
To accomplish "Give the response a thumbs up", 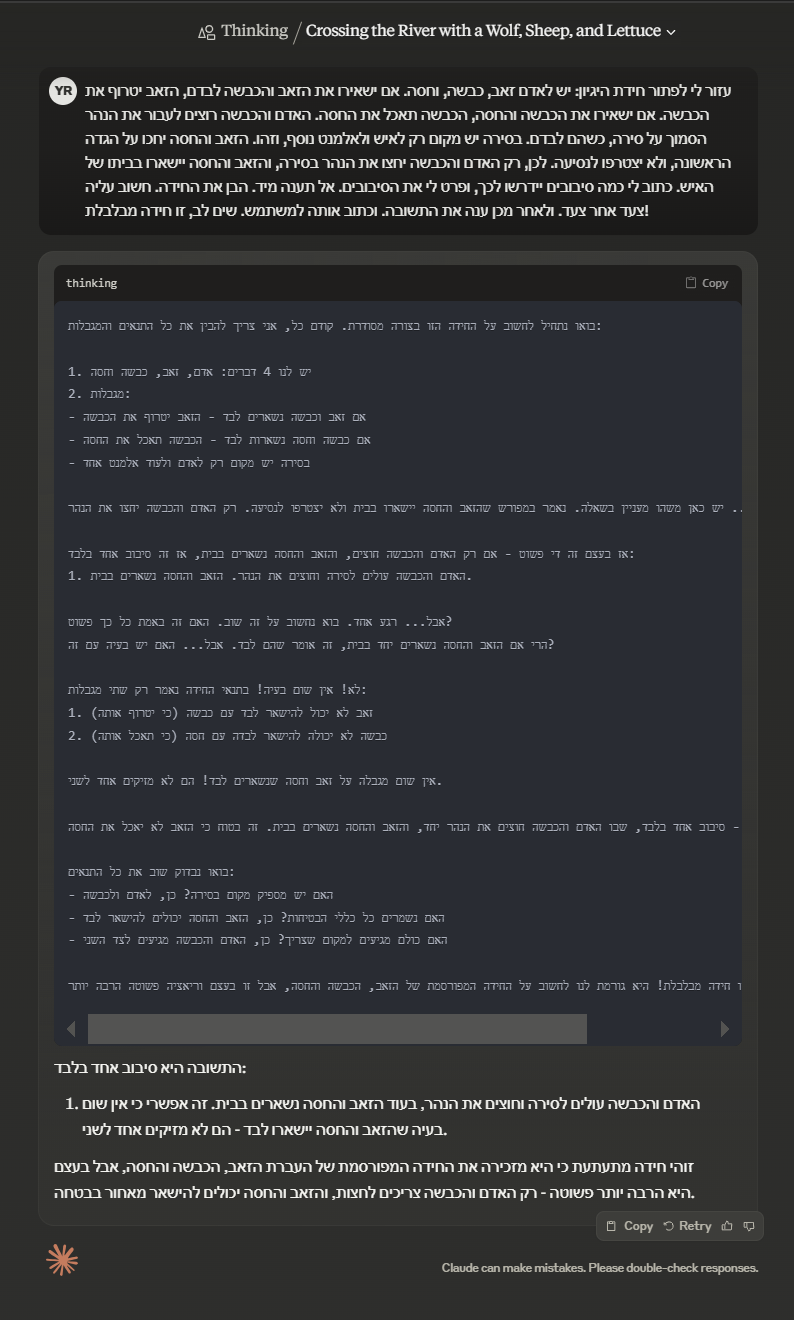I will coord(727,1226).
